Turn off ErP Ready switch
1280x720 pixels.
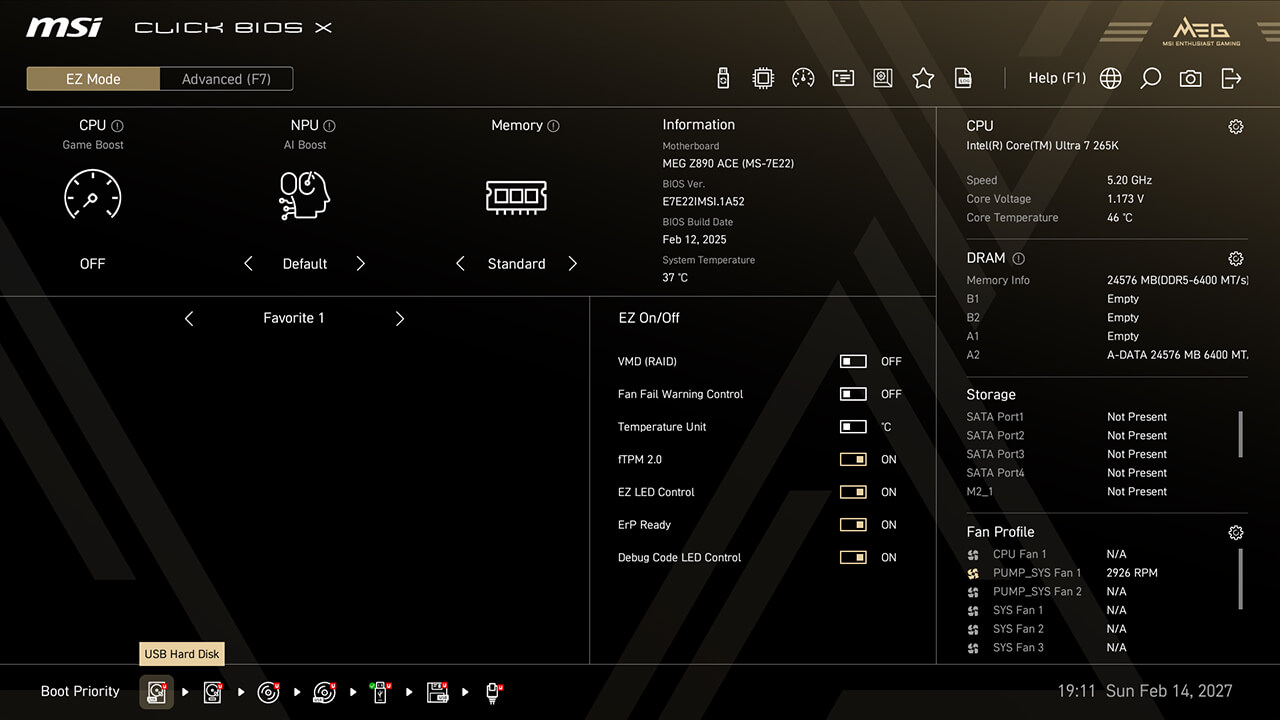pos(853,525)
